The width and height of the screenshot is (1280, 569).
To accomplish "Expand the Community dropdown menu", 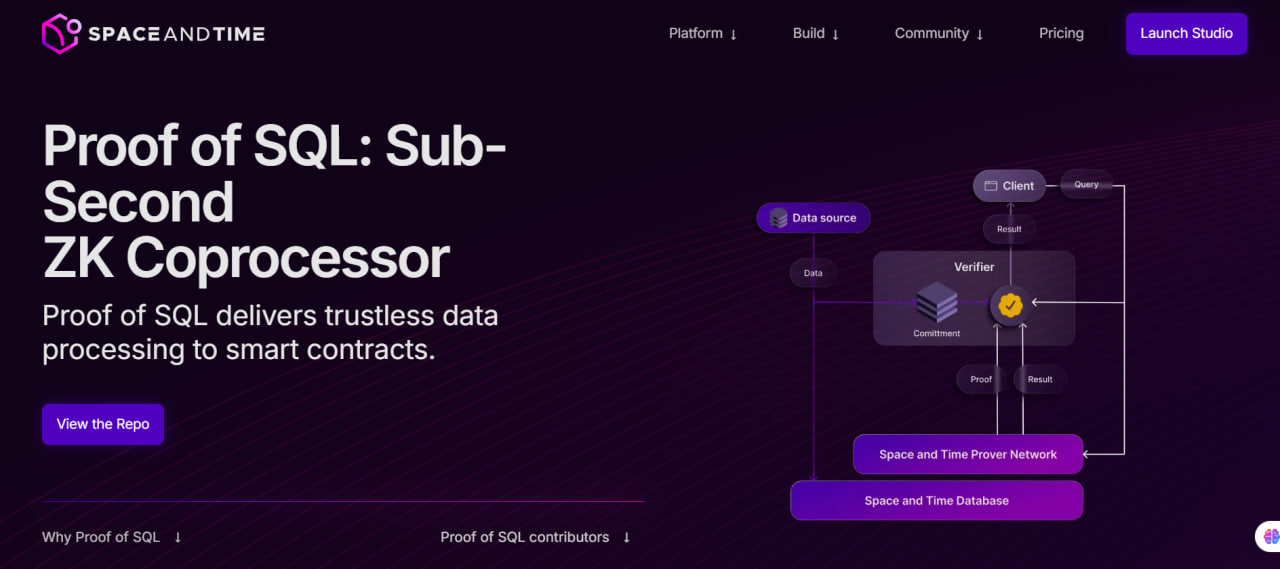I will point(938,33).
